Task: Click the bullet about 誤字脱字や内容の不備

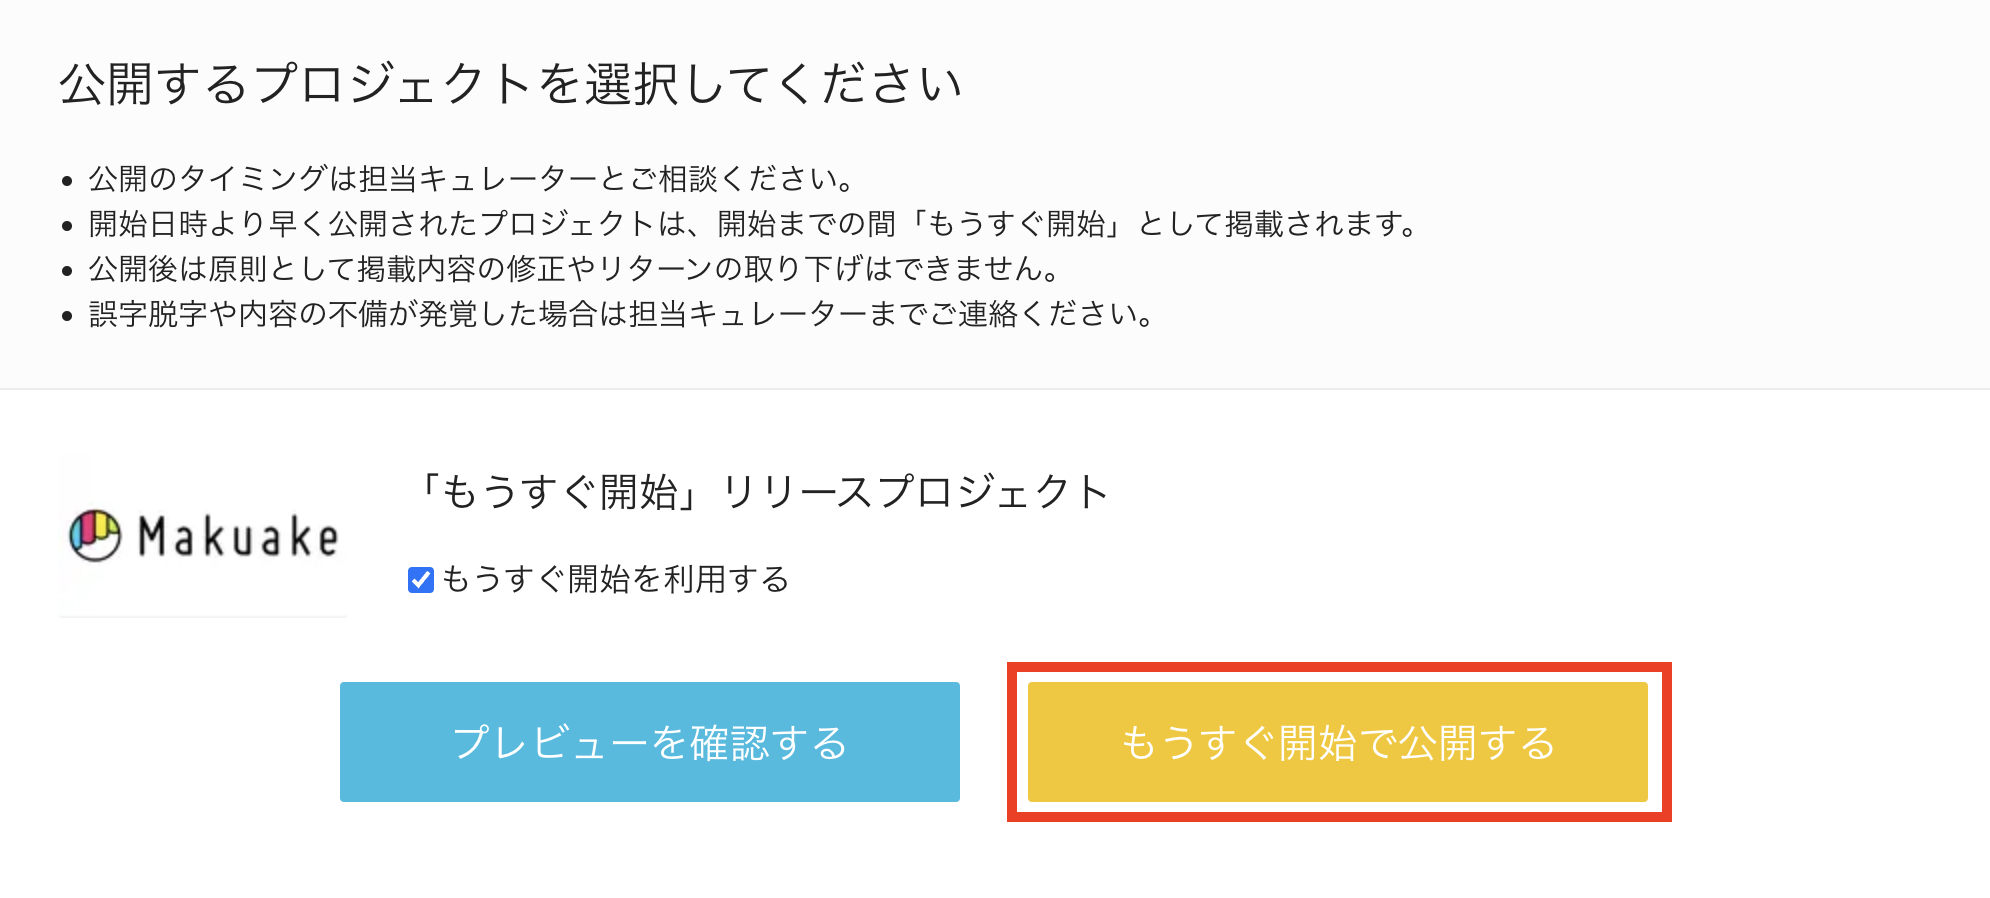Action: click(x=622, y=314)
